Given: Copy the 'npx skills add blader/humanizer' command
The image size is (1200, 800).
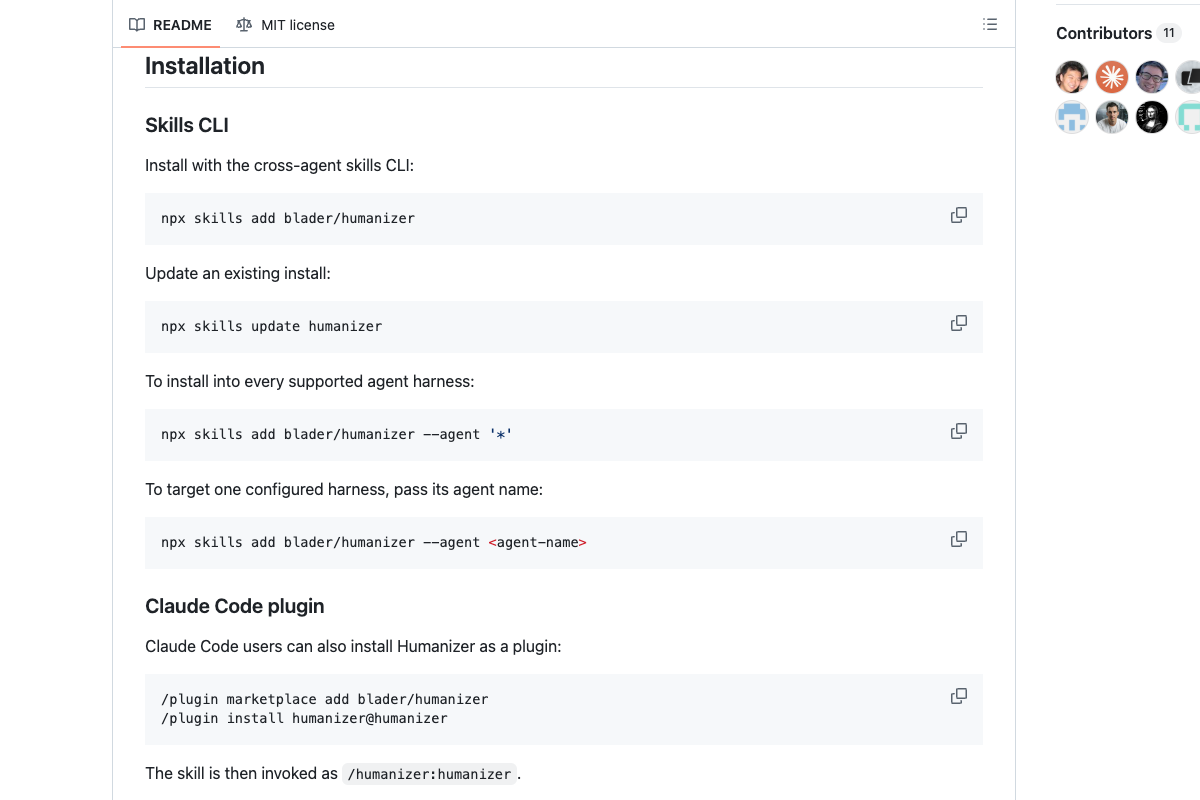Looking at the screenshot, I should click(958, 215).
